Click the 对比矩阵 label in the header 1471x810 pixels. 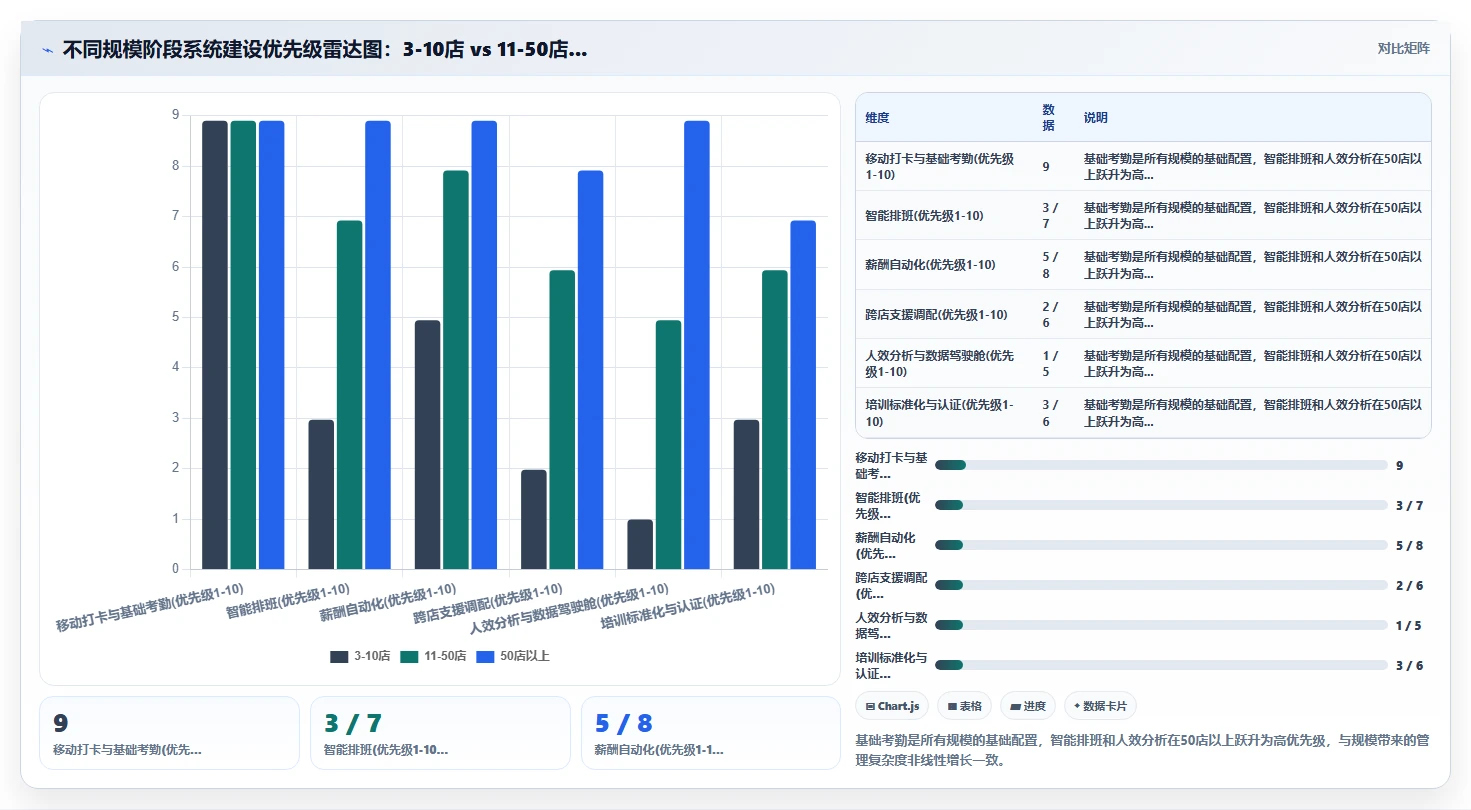click(1404, 49)
